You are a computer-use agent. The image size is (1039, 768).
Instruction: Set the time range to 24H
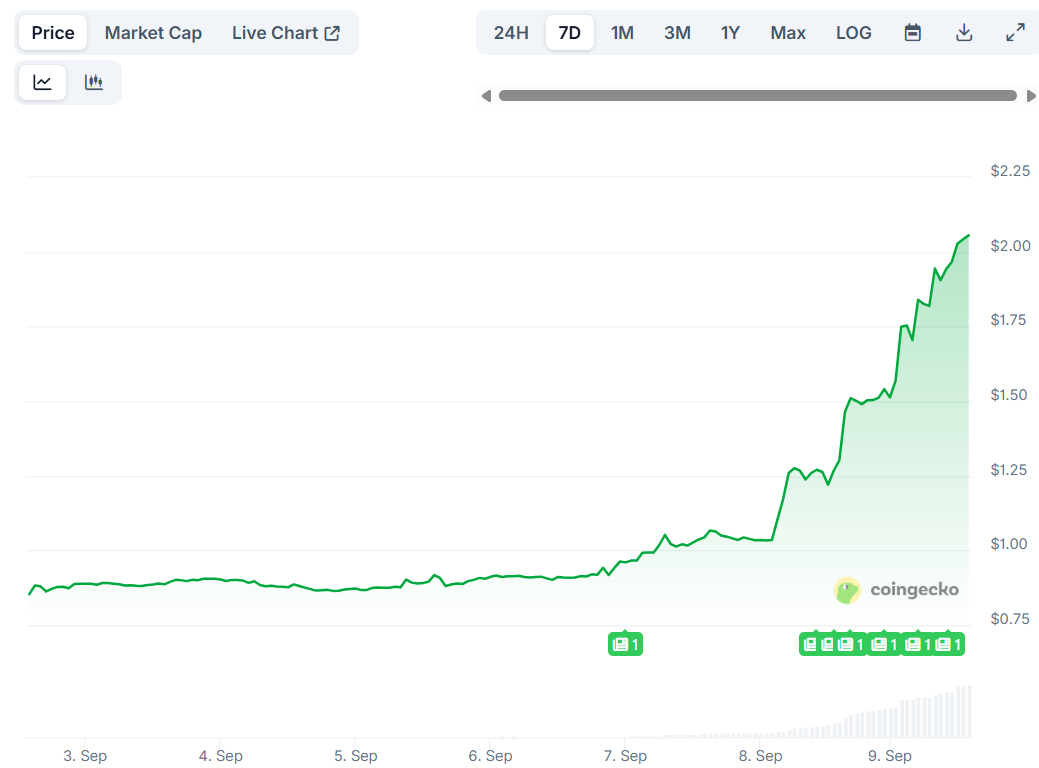[x=511, y=32]
